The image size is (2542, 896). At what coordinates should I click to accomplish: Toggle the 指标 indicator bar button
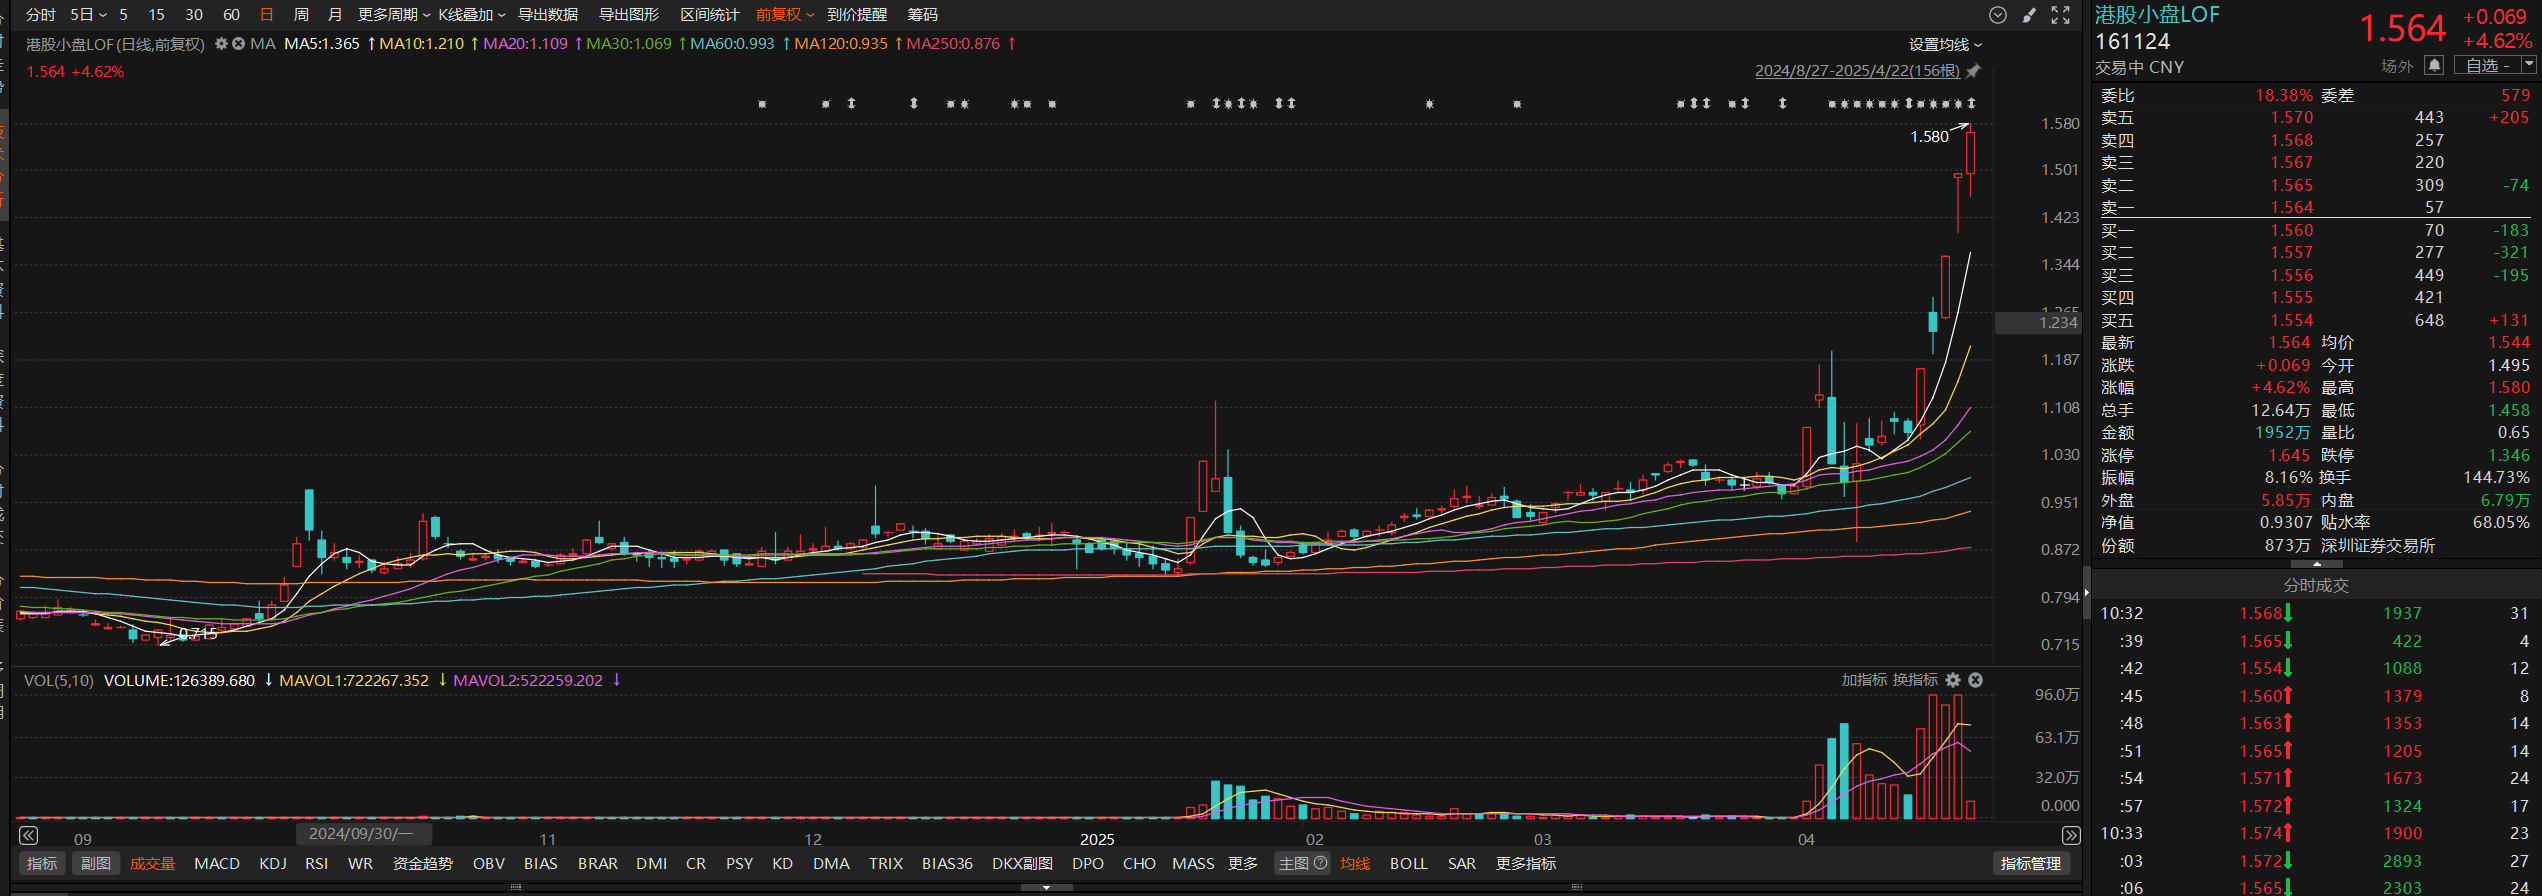pos(42,863)
